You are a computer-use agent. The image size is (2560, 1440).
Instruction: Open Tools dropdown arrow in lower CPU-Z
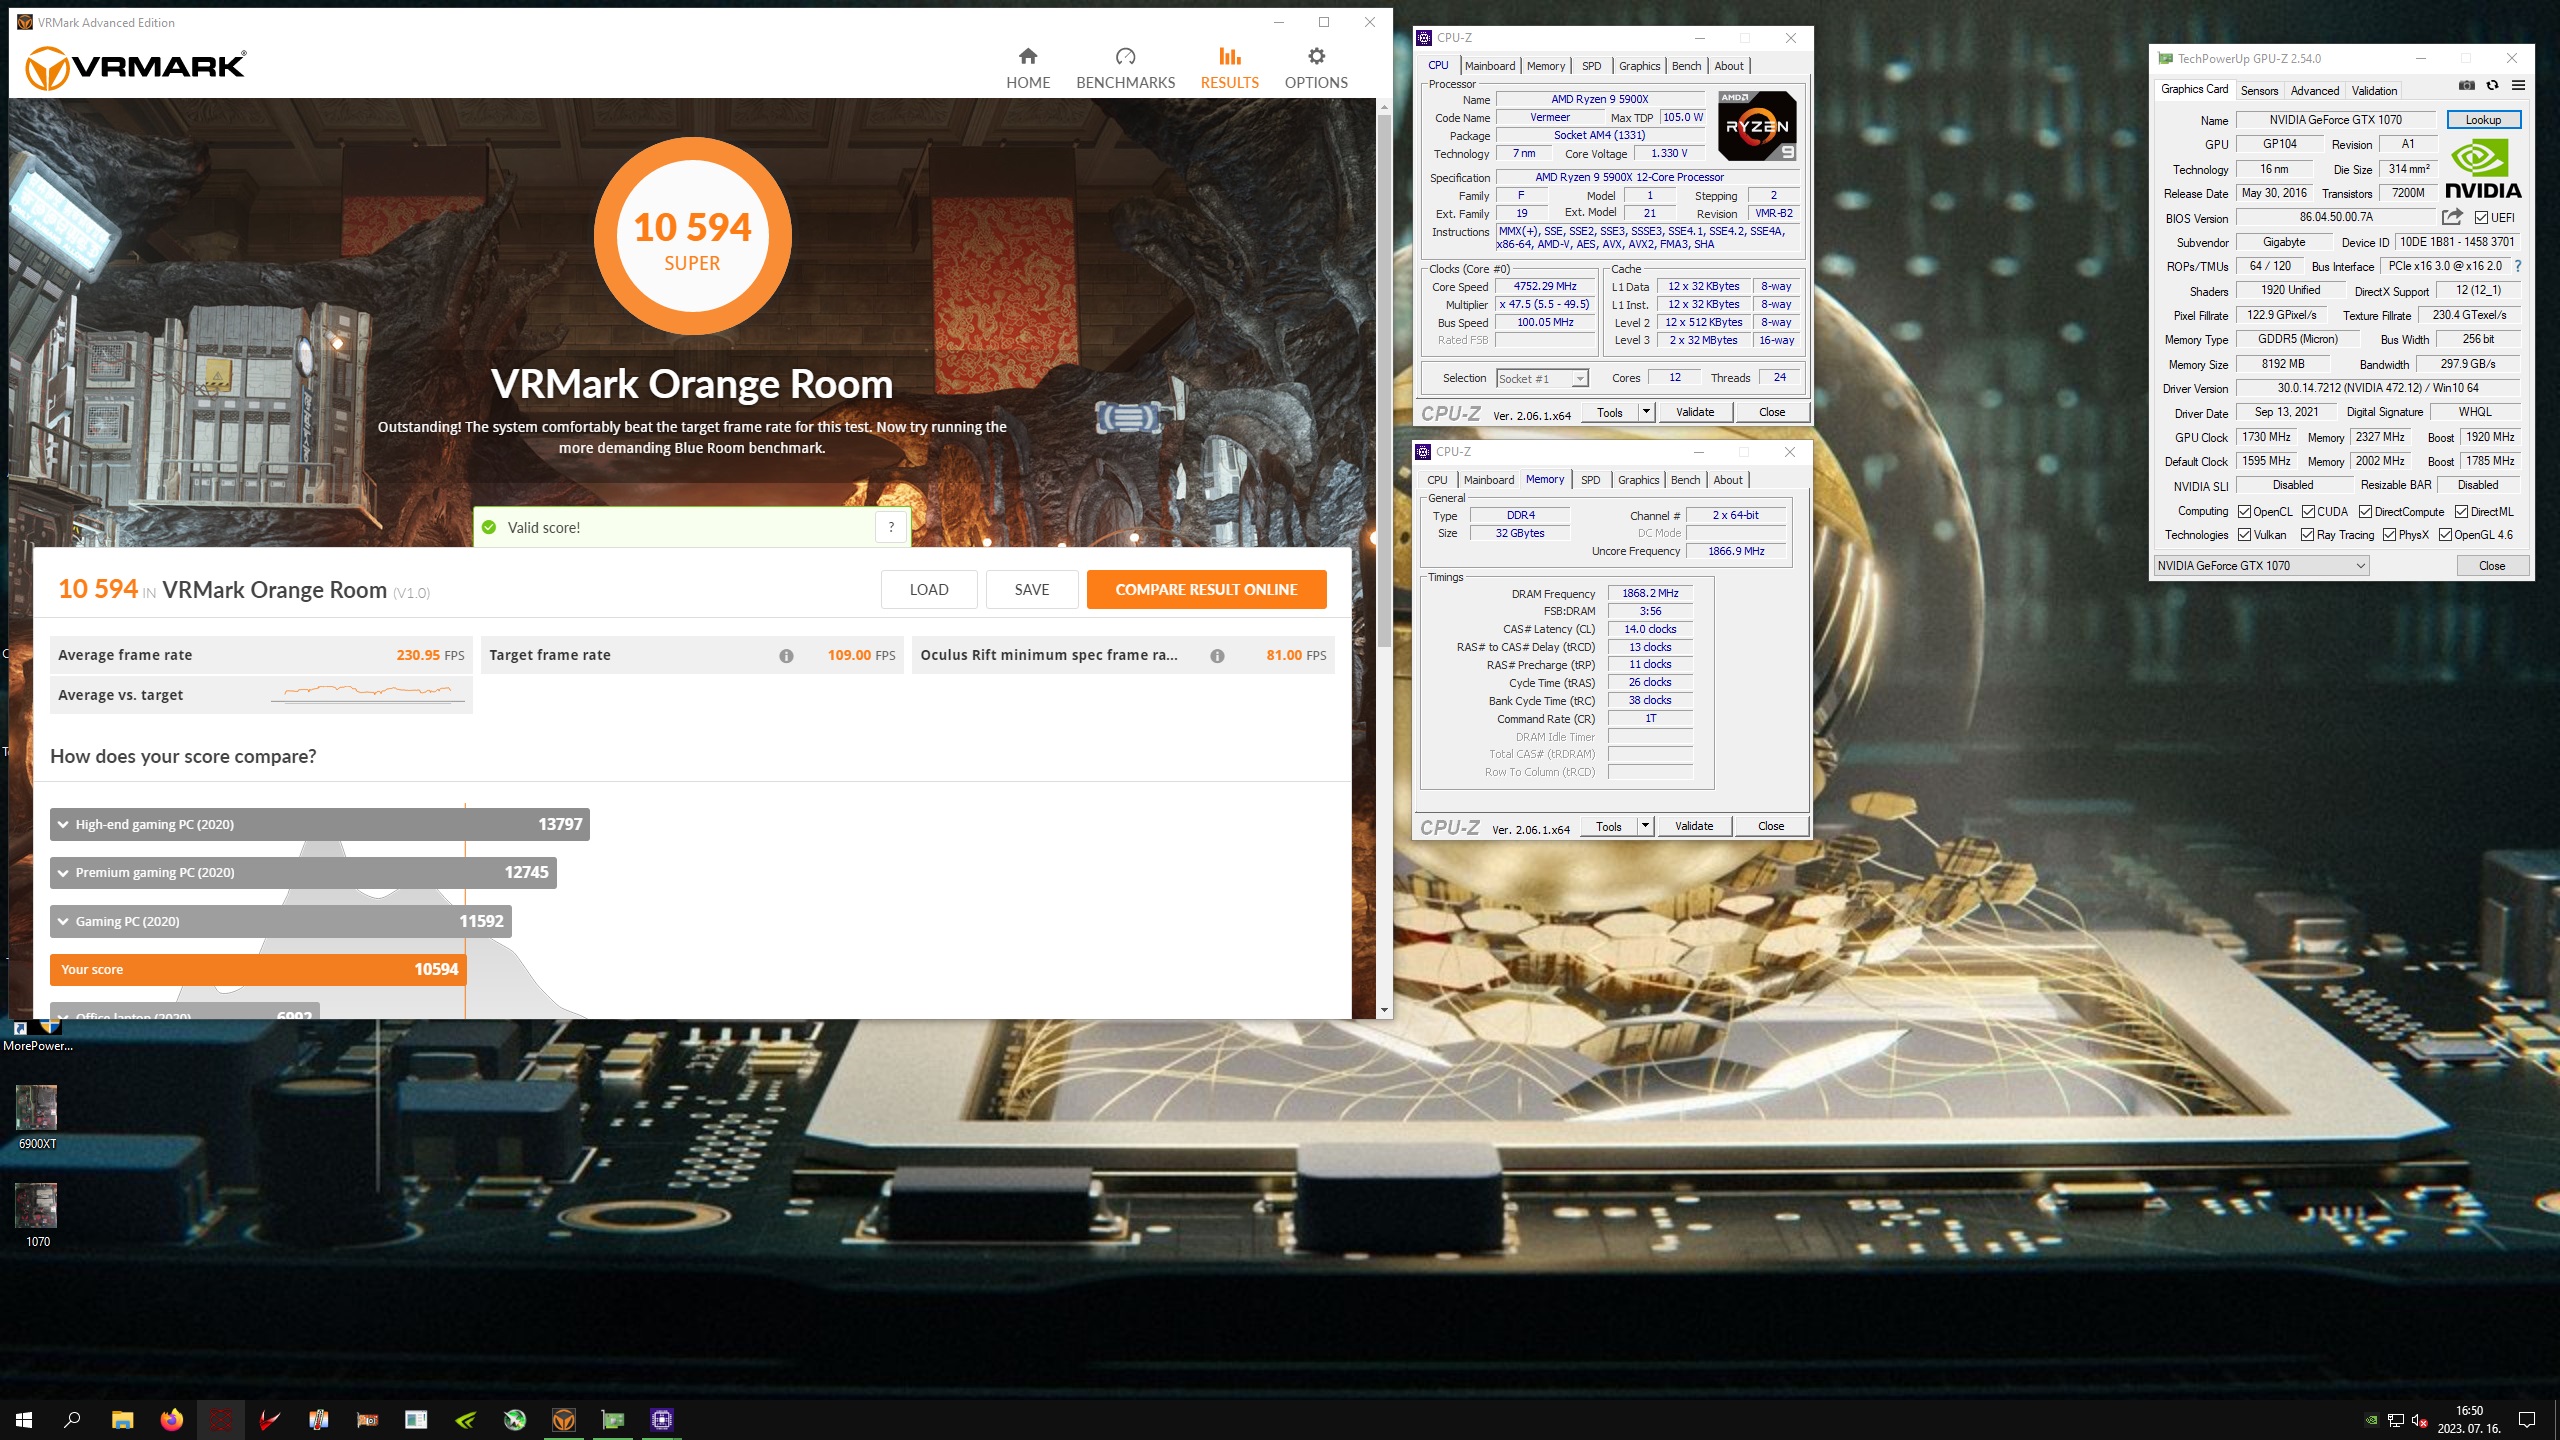(1645, 826)
